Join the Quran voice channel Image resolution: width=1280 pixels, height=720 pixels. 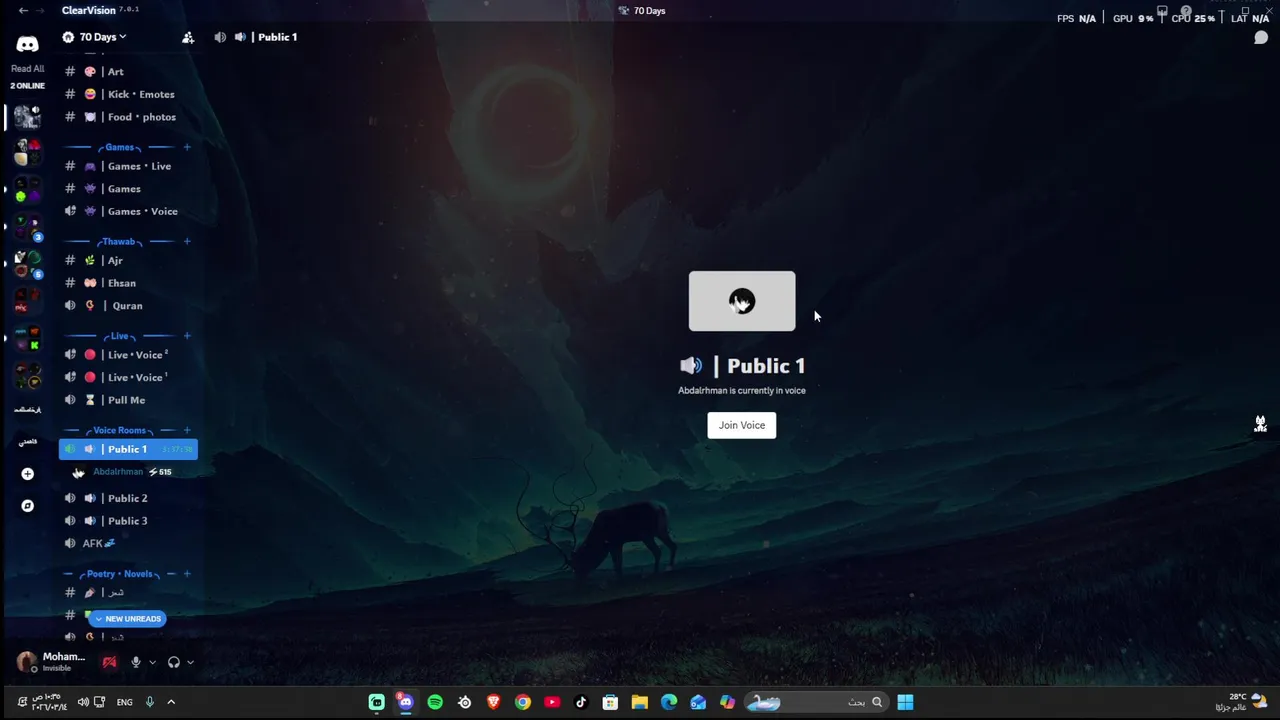coord(128,306)
